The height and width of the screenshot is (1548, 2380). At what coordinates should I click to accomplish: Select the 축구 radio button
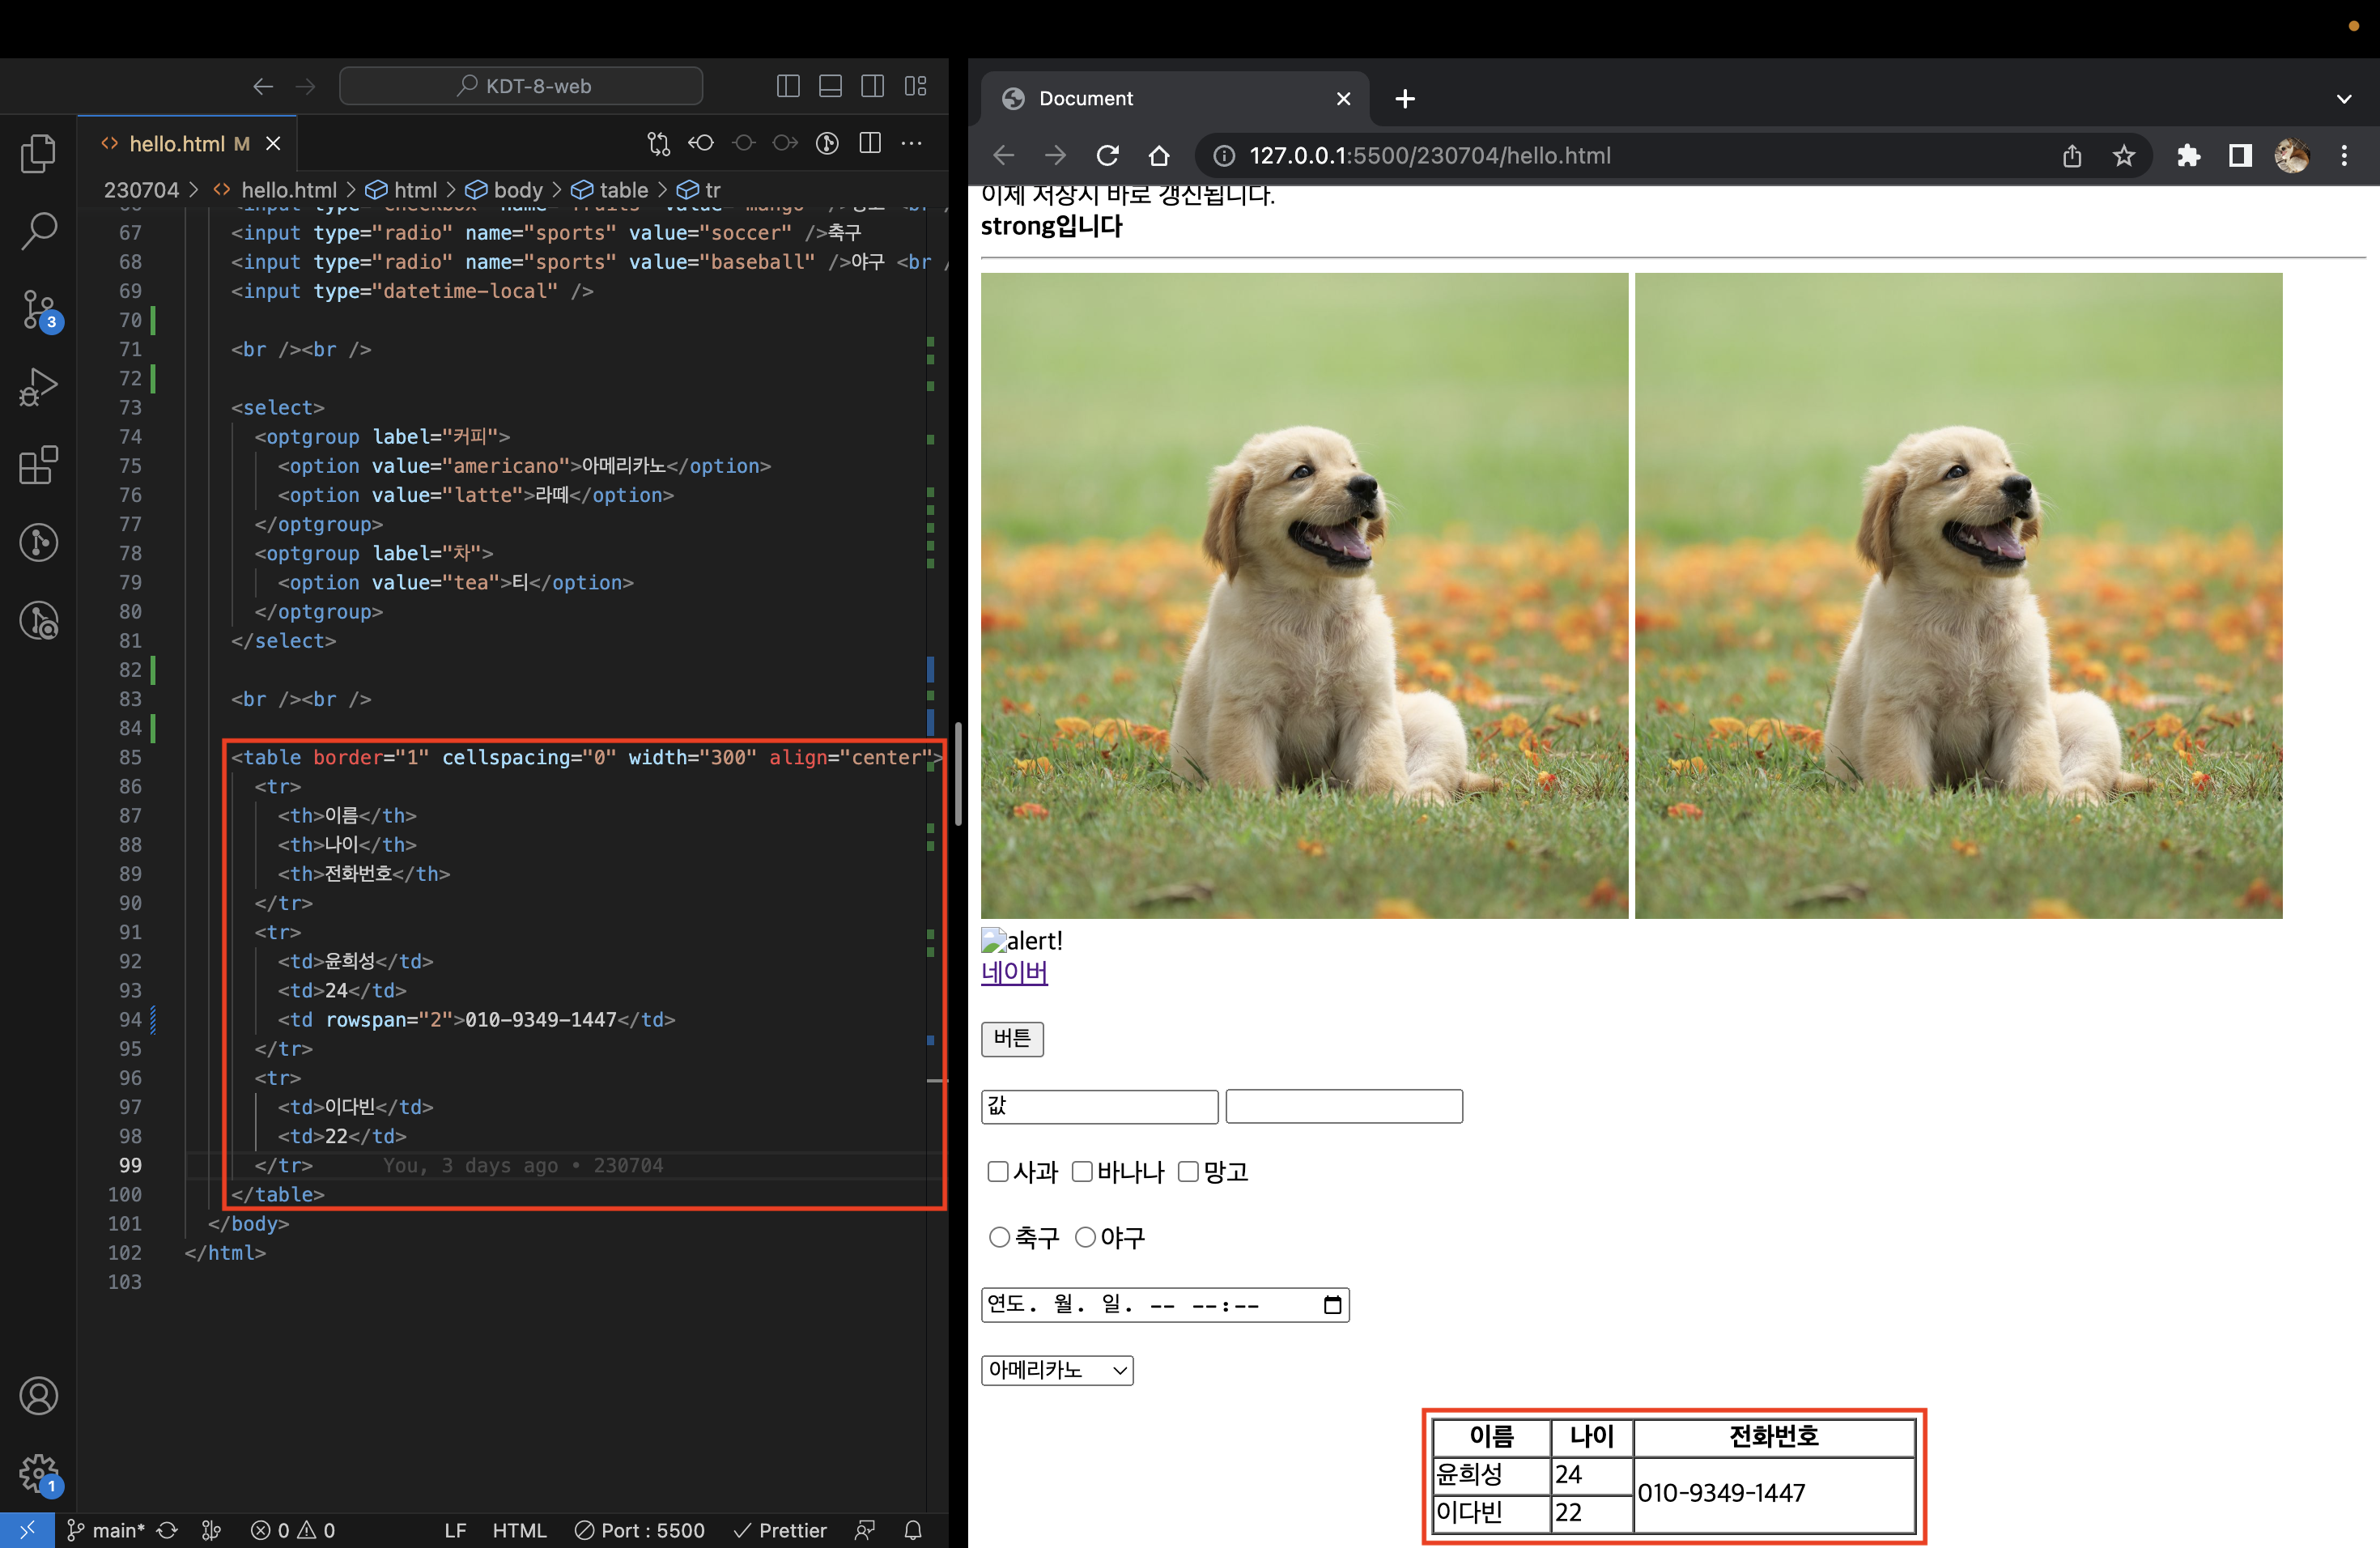tap(999, 1237)
